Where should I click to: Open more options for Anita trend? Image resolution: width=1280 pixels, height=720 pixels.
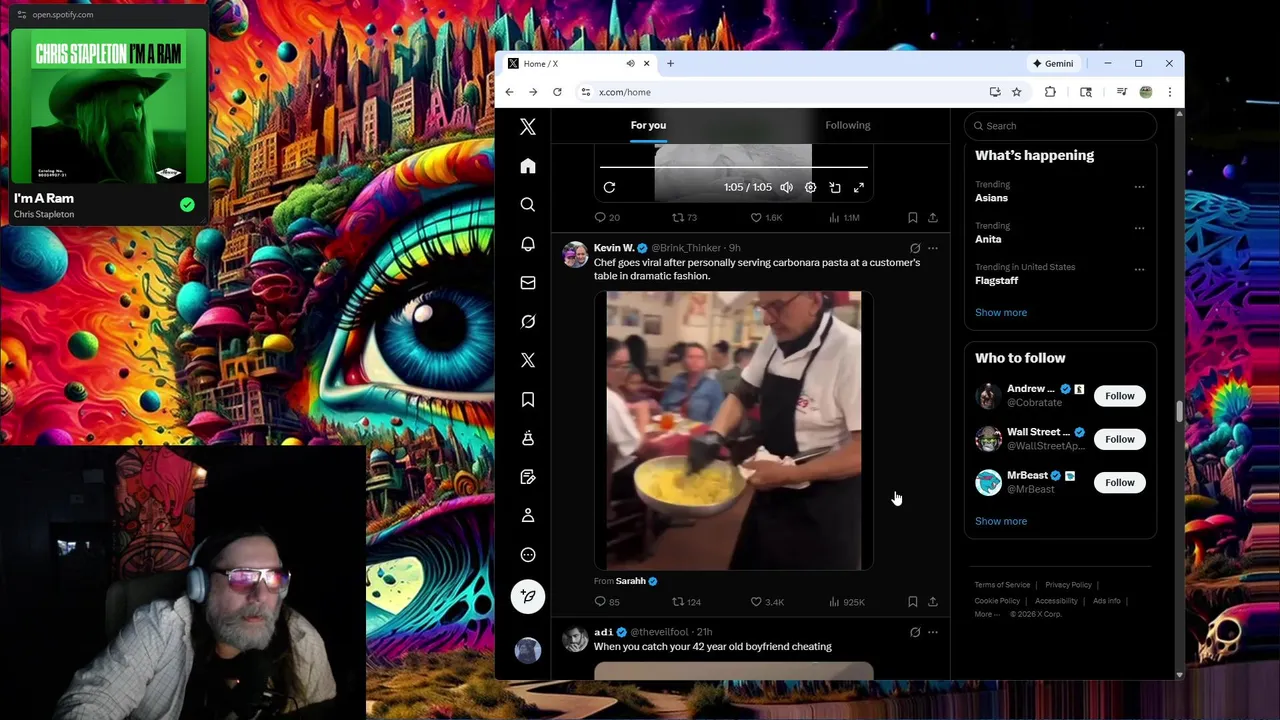click(x=1139, y=228)
